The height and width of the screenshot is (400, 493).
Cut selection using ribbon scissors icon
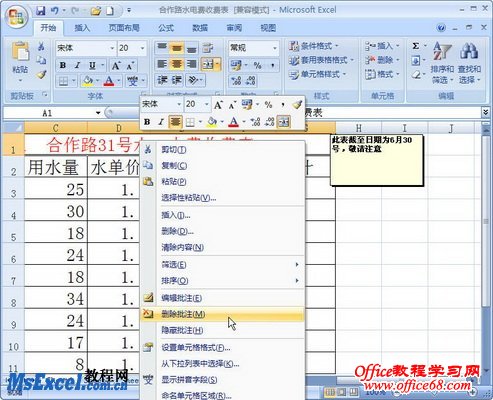coord(41,46)
